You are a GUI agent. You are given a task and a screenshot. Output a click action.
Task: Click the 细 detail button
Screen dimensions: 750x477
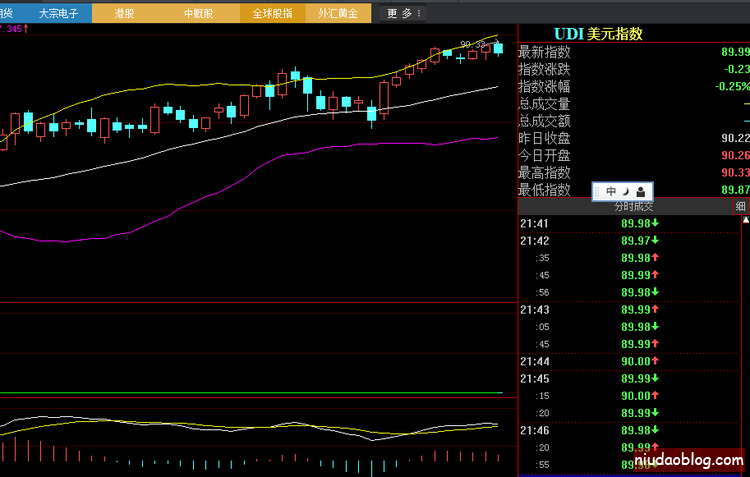(741, 206)
